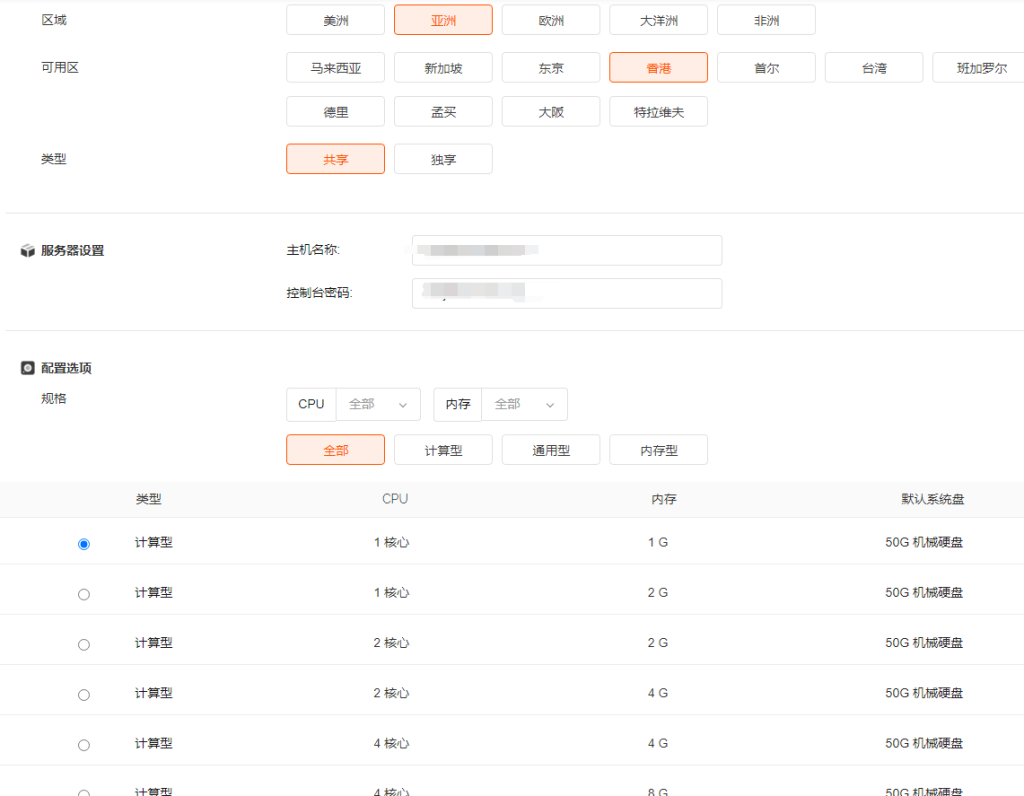
Task: Choose the 独享 type option
Action: click(x=443, y=159)
